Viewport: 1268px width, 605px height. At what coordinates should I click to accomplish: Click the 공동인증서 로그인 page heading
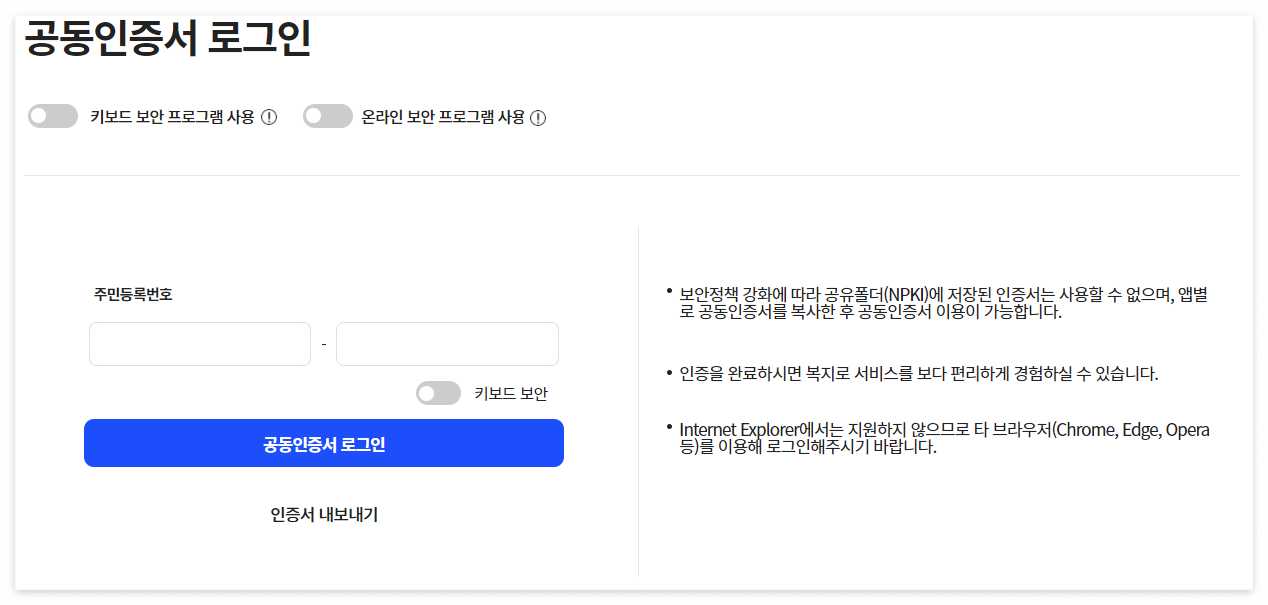click(x=165, y=38)
